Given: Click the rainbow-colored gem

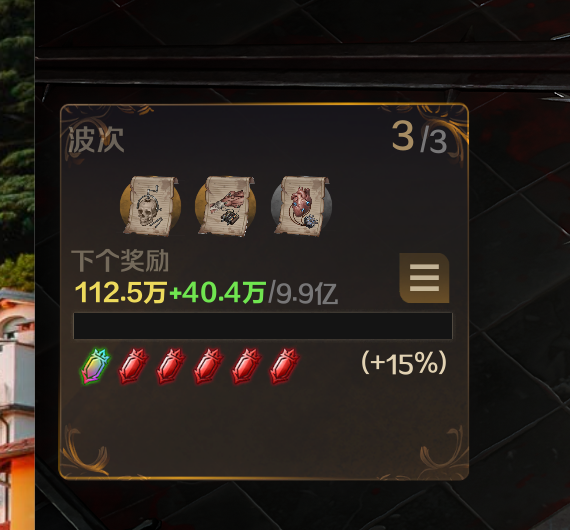Looking at the screenshot, I should click(x=95, y=366).
